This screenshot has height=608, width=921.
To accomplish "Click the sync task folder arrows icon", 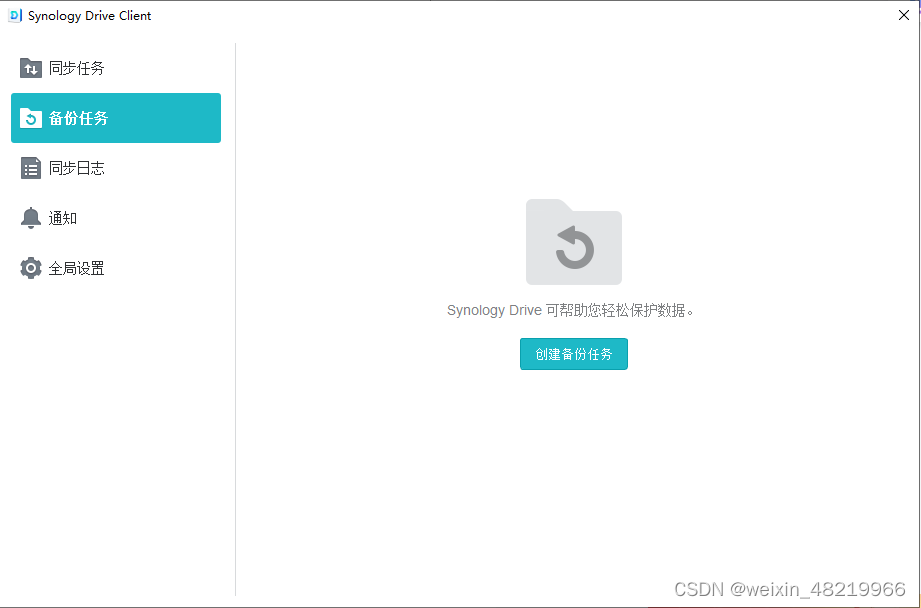I will (31, 68).
